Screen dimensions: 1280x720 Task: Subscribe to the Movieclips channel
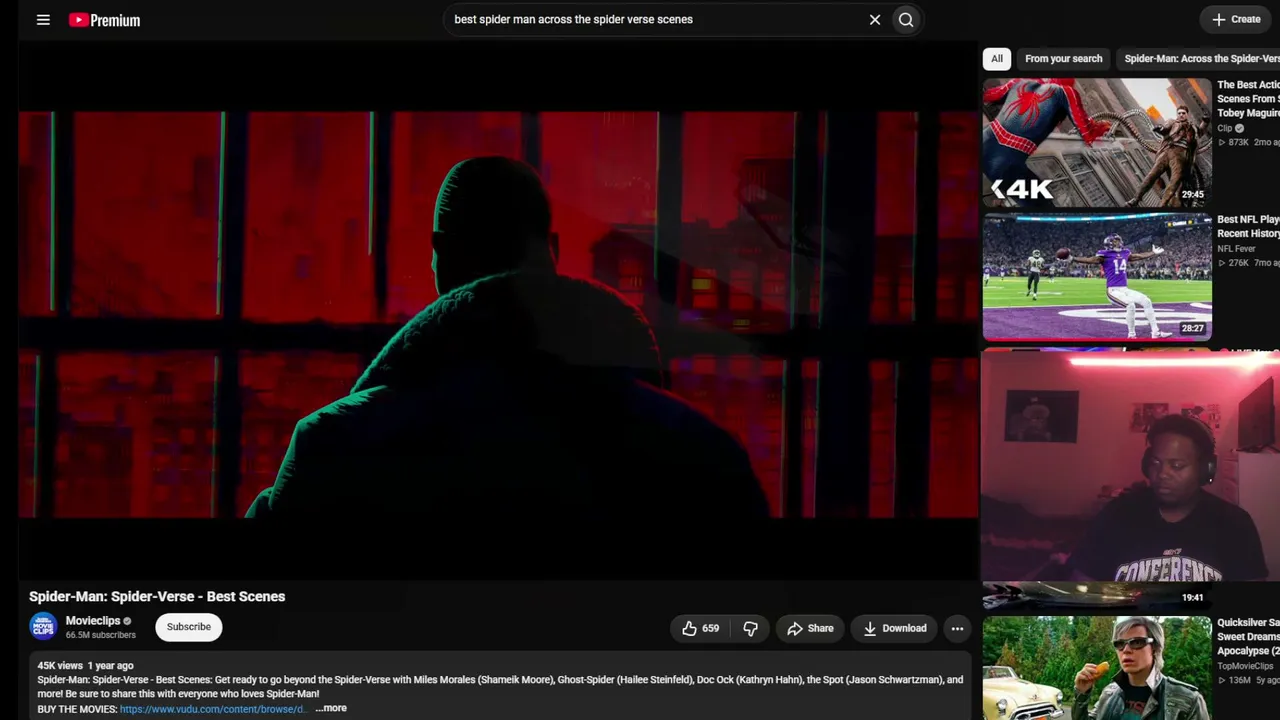(188, 627)
